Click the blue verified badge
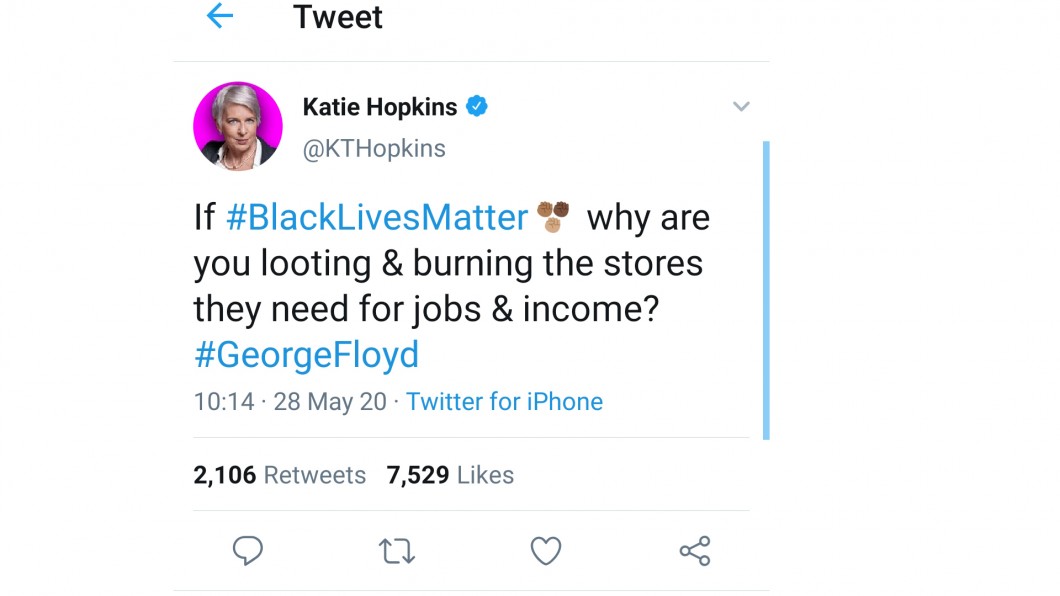This screenshot has width=1060, height=596. (x=477, y=107)
